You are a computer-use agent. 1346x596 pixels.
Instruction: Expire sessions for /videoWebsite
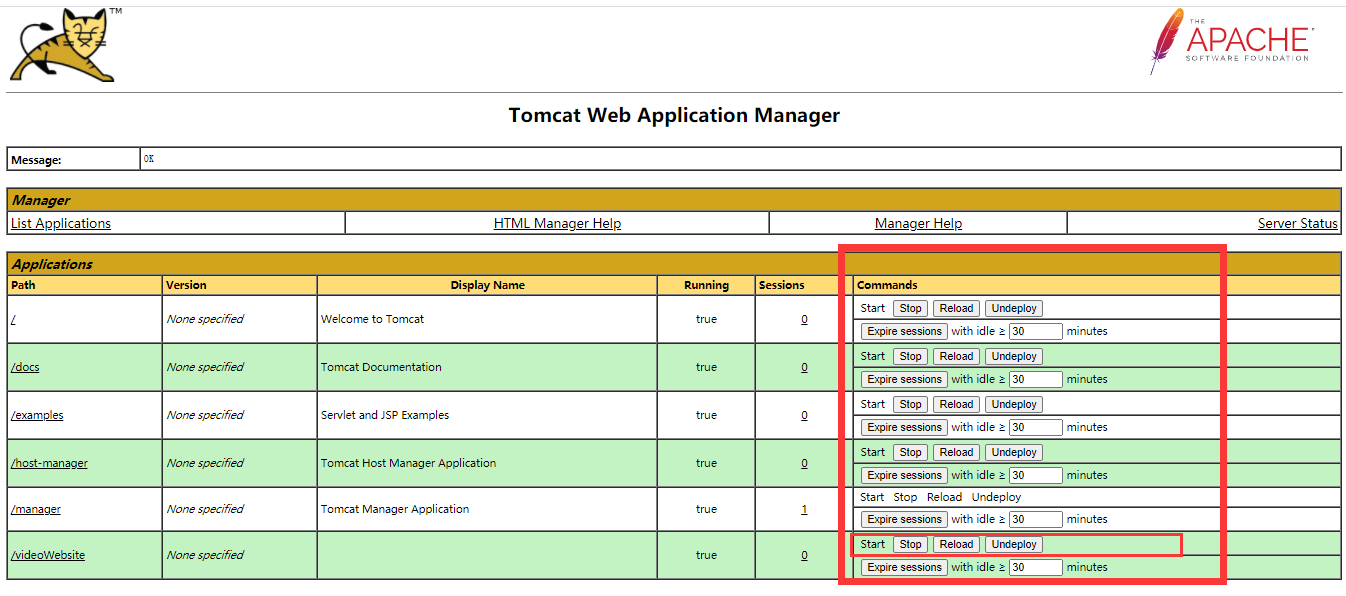[904, 567]
